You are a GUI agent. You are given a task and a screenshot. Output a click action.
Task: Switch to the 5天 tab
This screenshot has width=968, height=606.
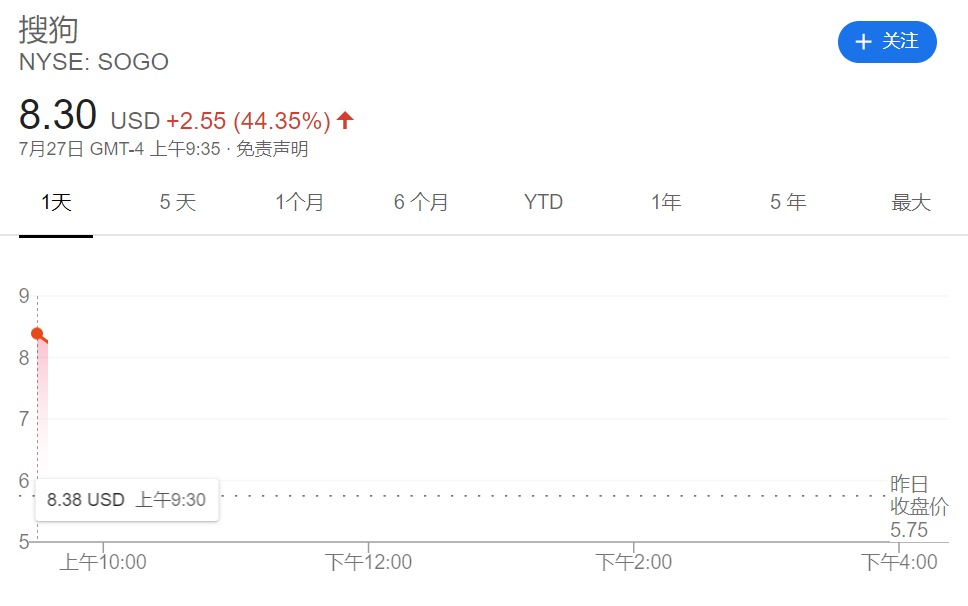click(x=178, y=202)
